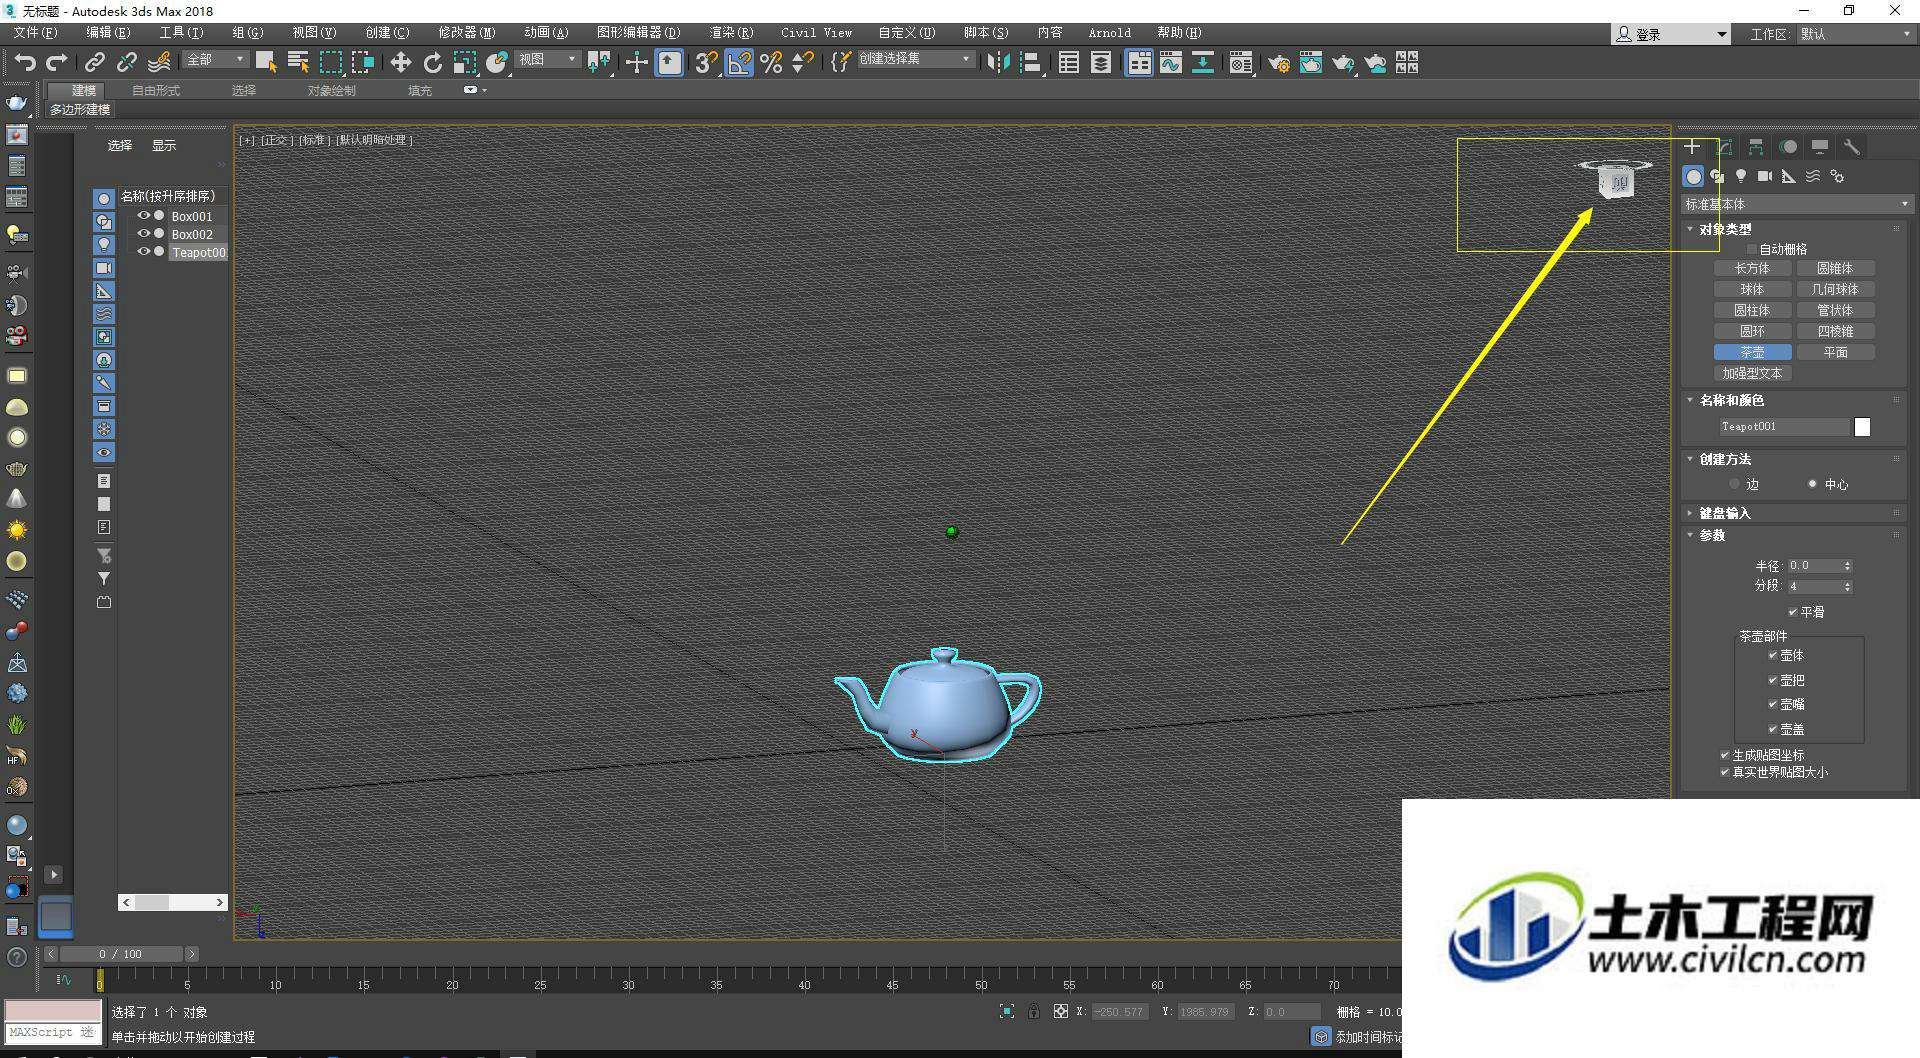1920x1058 pixels.
Task: Click the 球体 primitive button
Action: pos(1752,290)
